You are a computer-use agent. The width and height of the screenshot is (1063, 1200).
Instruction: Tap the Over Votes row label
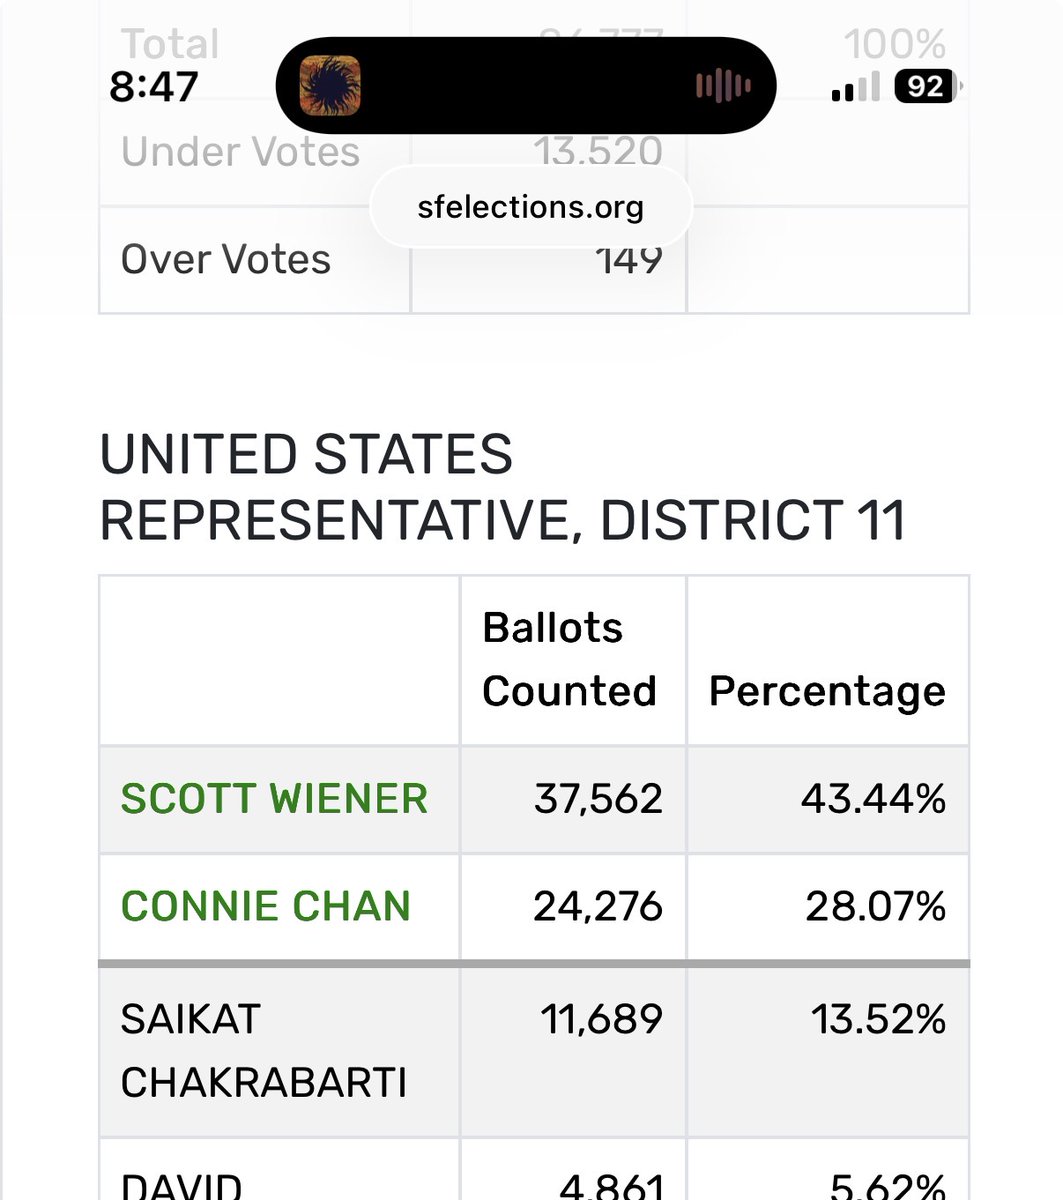(x=226, y=260)
